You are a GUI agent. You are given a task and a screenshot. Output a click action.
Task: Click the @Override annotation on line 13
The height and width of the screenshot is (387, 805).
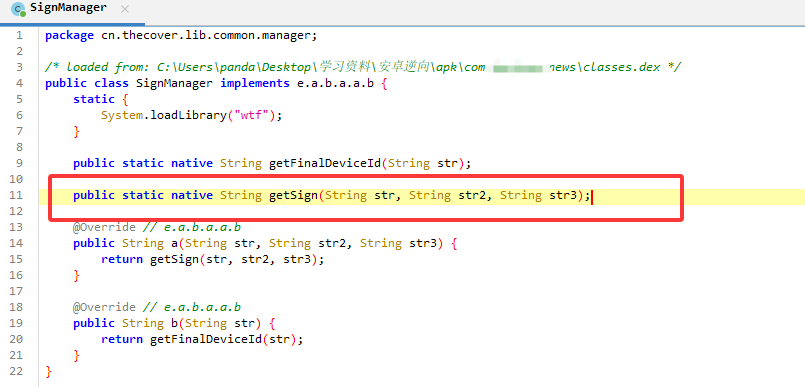point(104,227)
